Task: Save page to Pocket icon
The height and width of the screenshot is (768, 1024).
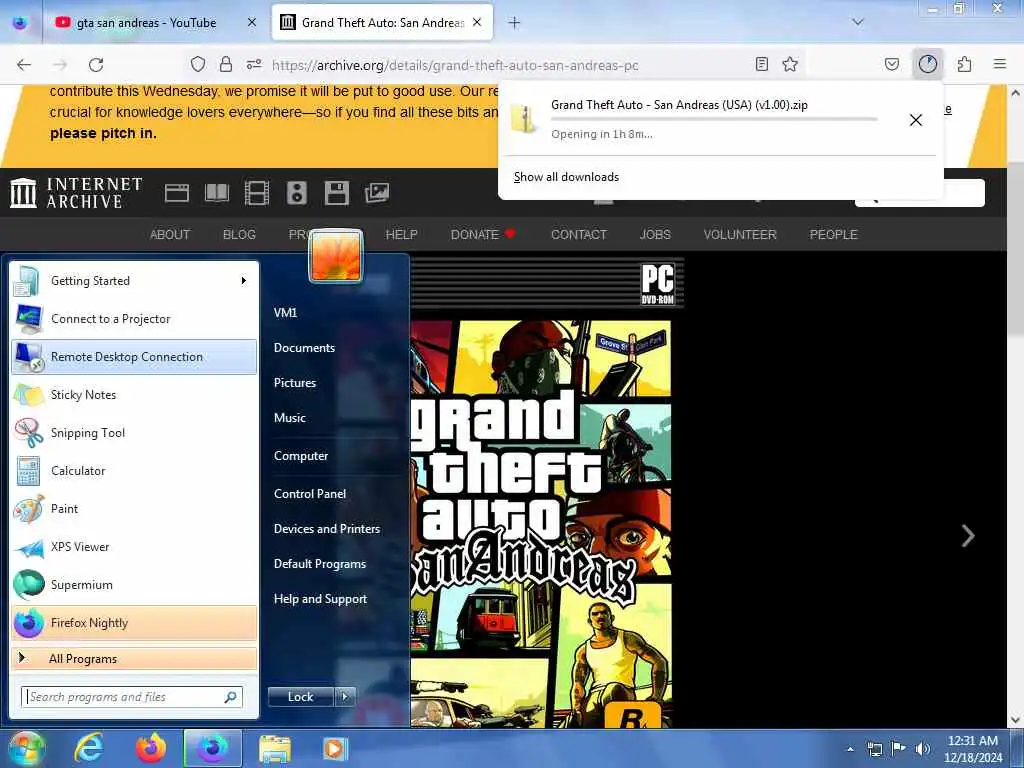Action: click(892, 64)
